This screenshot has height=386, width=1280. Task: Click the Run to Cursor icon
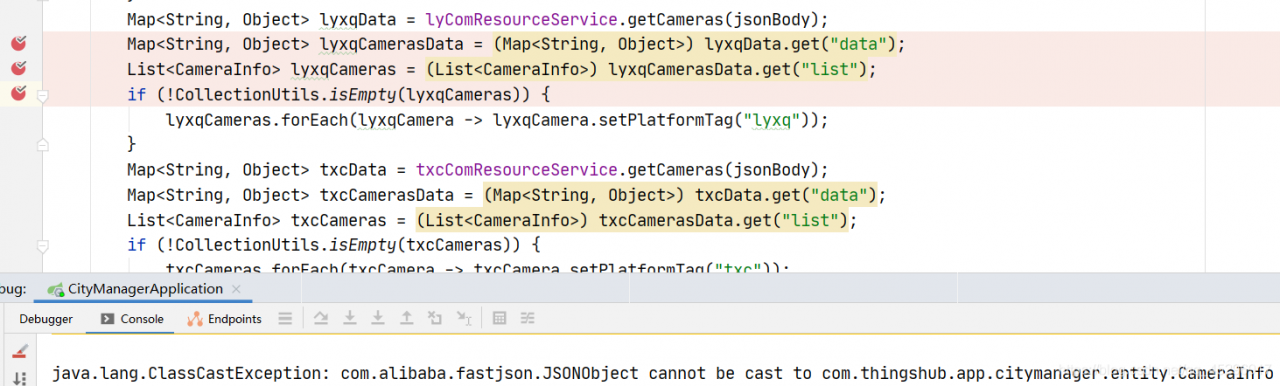(x=464, y=318)
